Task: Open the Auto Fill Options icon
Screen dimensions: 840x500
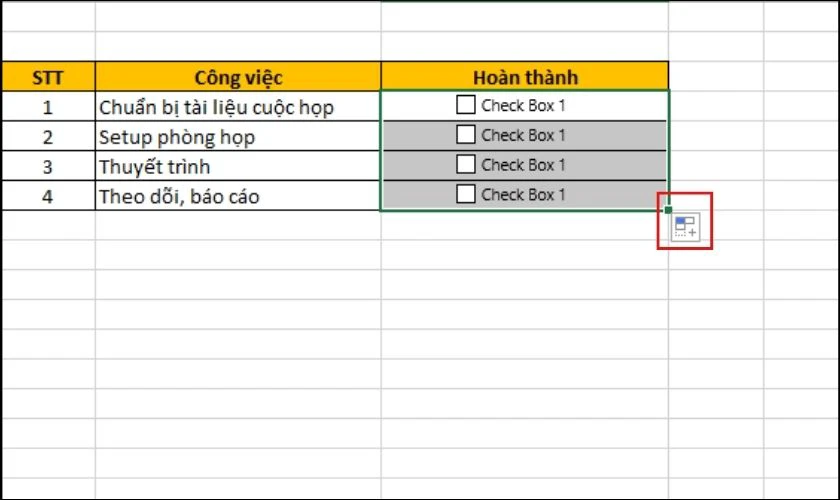Action: pos(686,227)
